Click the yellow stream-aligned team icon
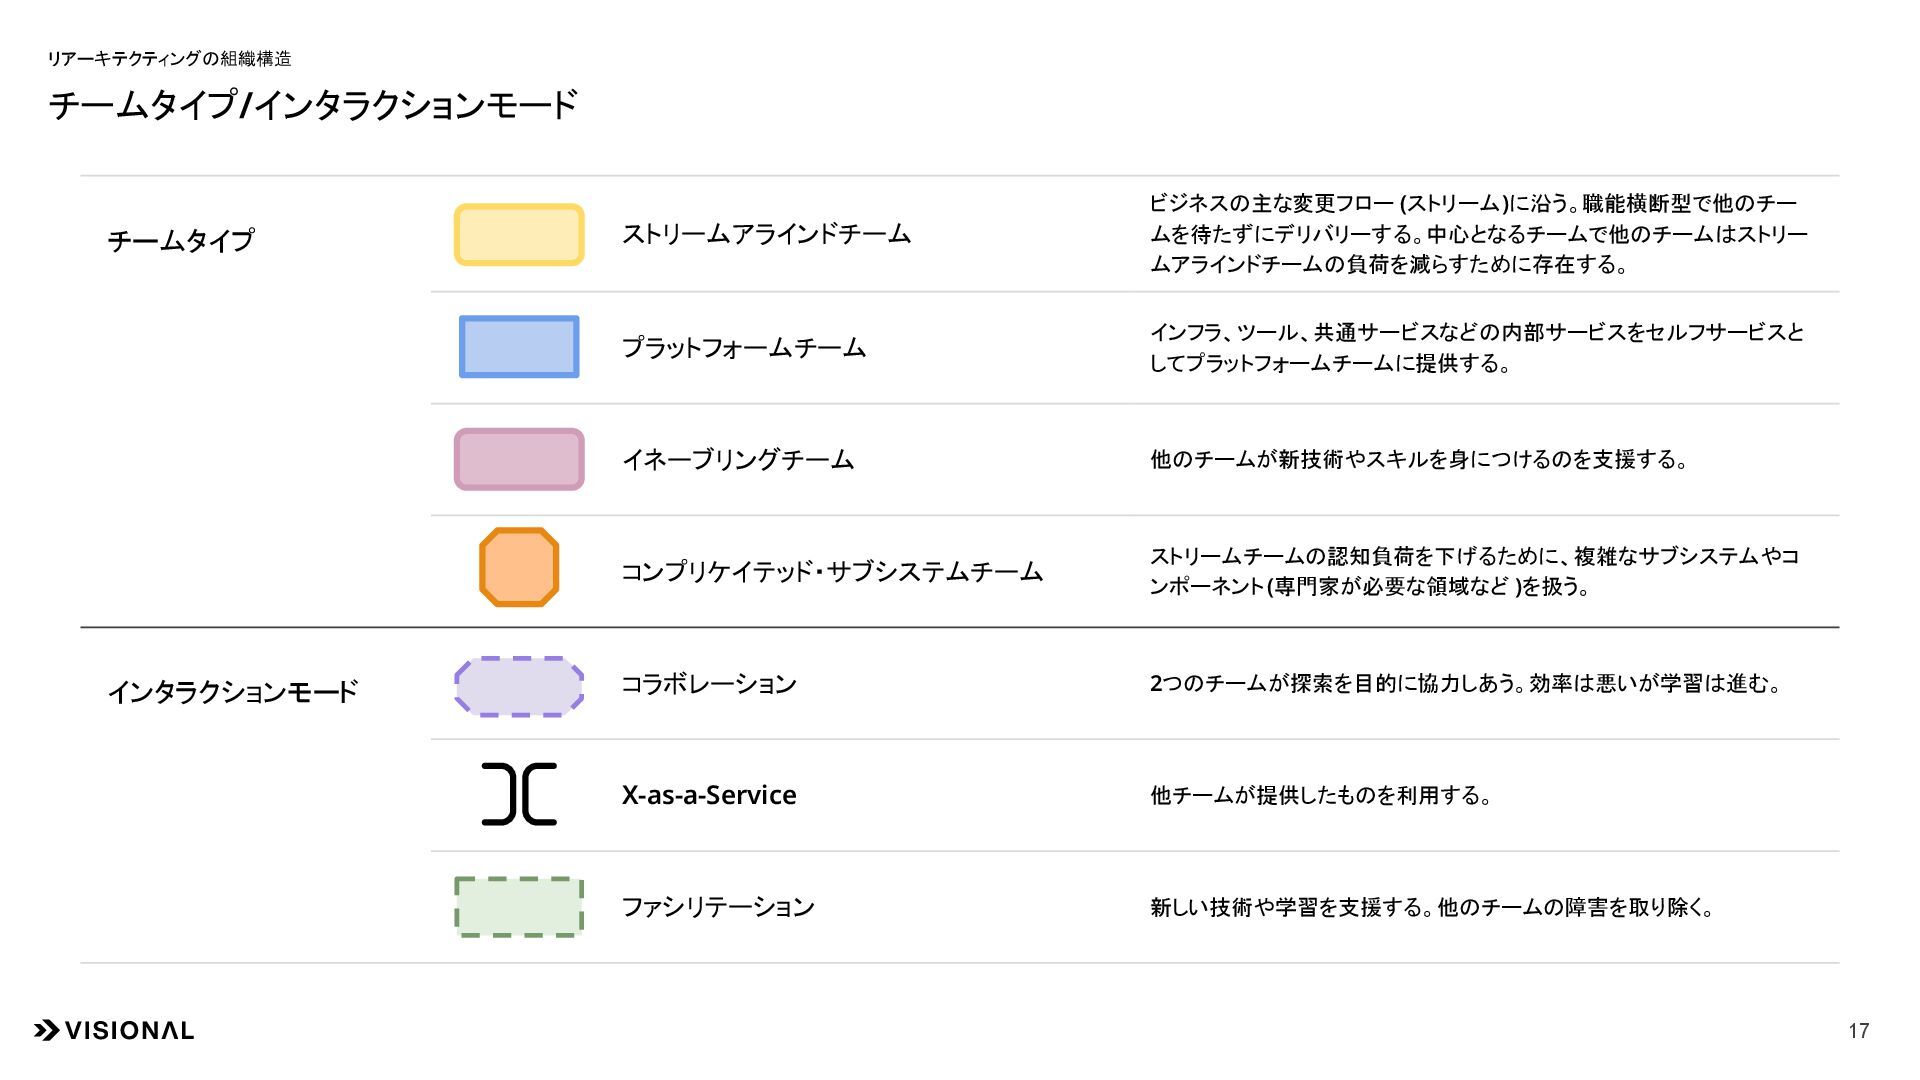Viewport: 1920px width, 1080px height. coord(519,235)
